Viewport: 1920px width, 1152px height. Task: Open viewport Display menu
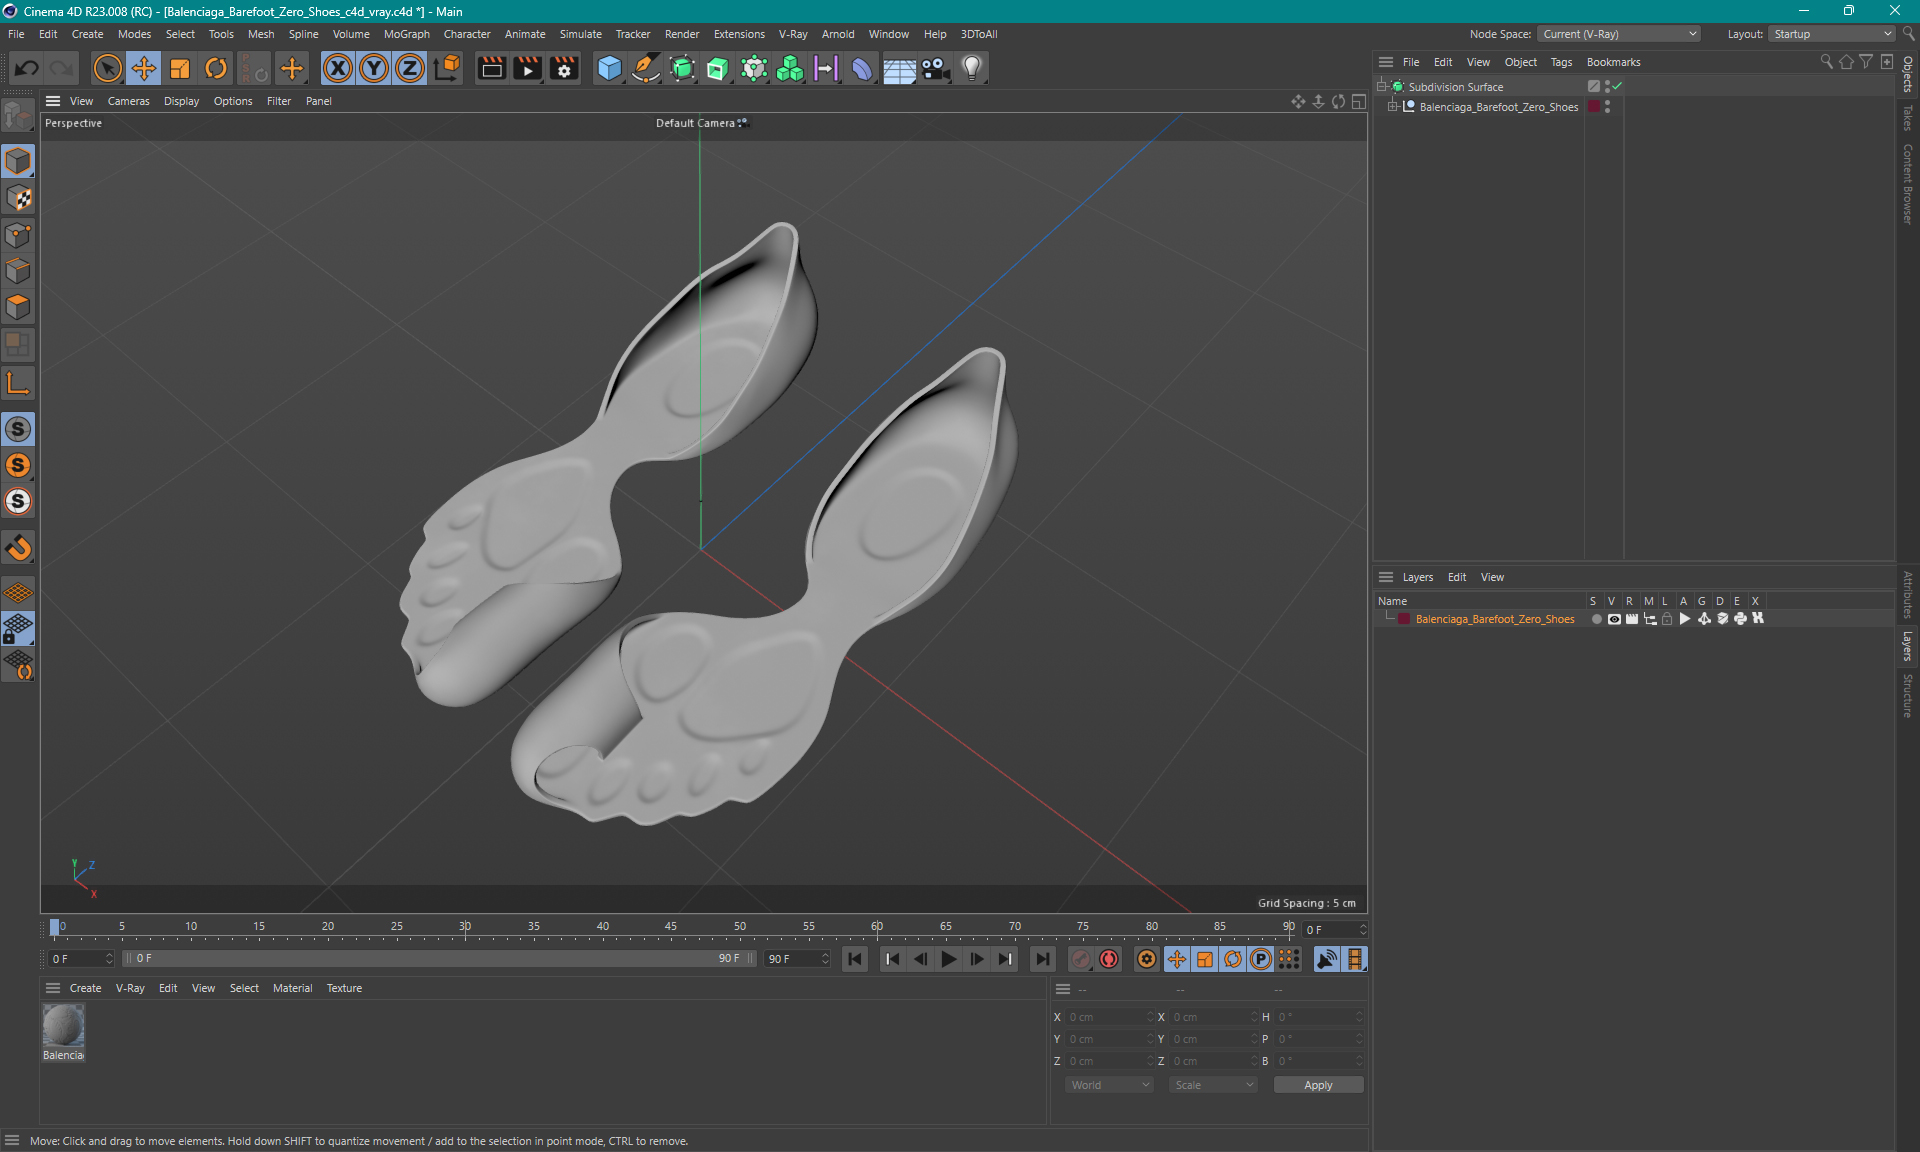pos(181,101)
